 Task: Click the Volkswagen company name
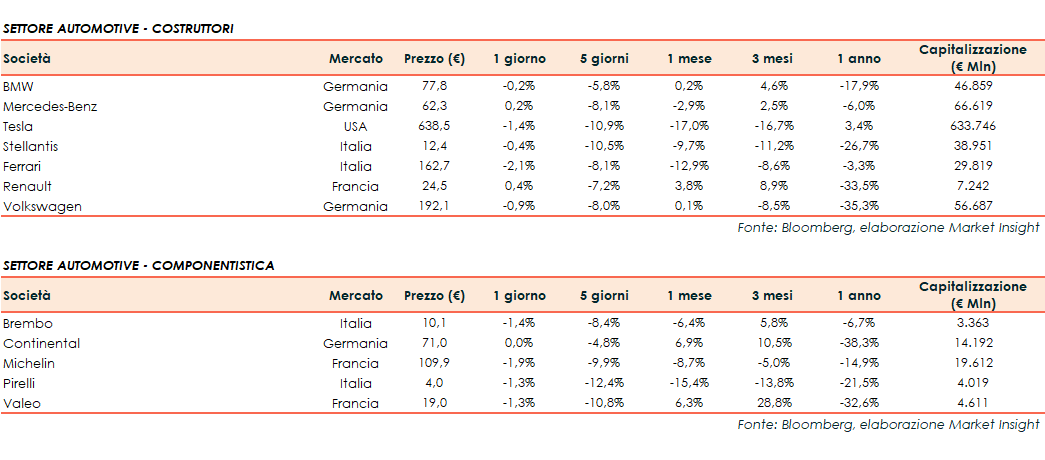pos(42,206)
